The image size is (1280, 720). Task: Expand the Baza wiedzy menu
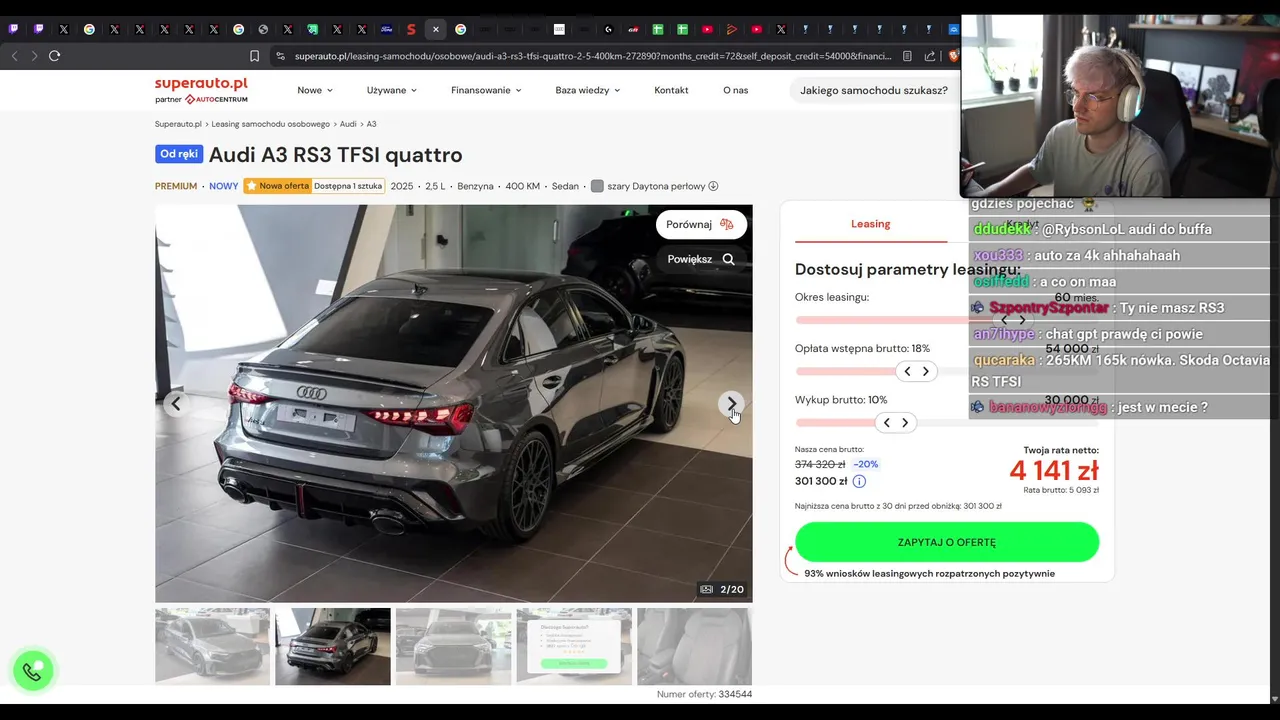pyautogui.click(x=588, y=90)
